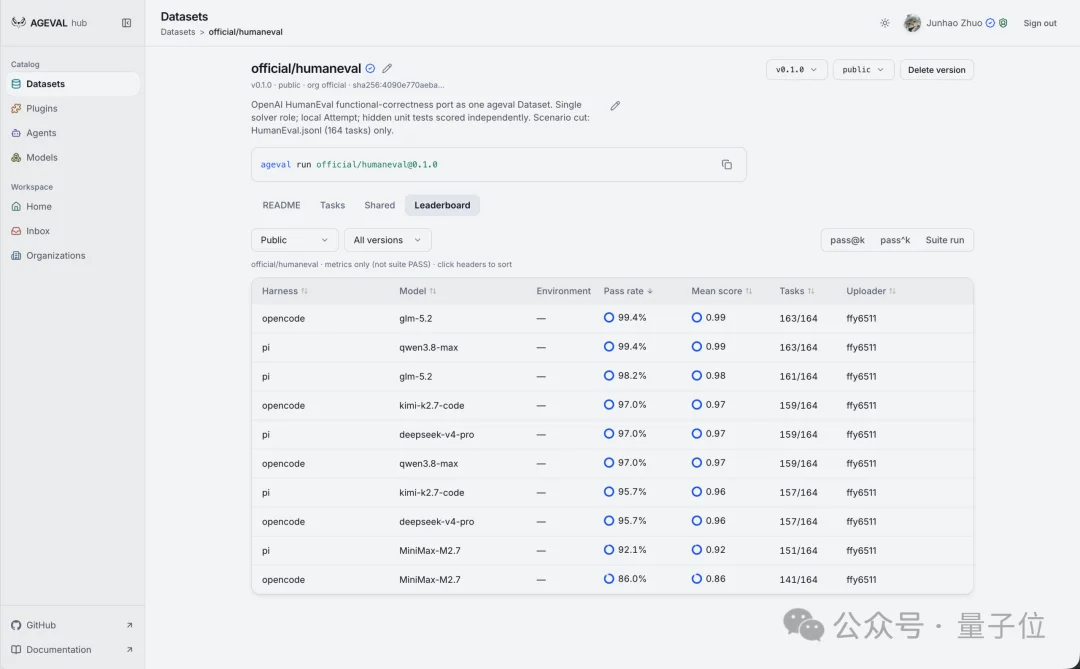The height and width of the screenshot is (669, 1080).
Task: Sort the table by Harness column
Action: click(x=284, y=291)
